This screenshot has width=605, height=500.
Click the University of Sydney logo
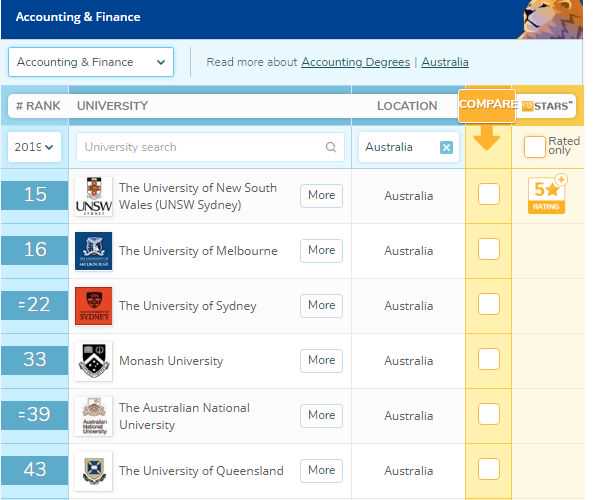point(94,306)
